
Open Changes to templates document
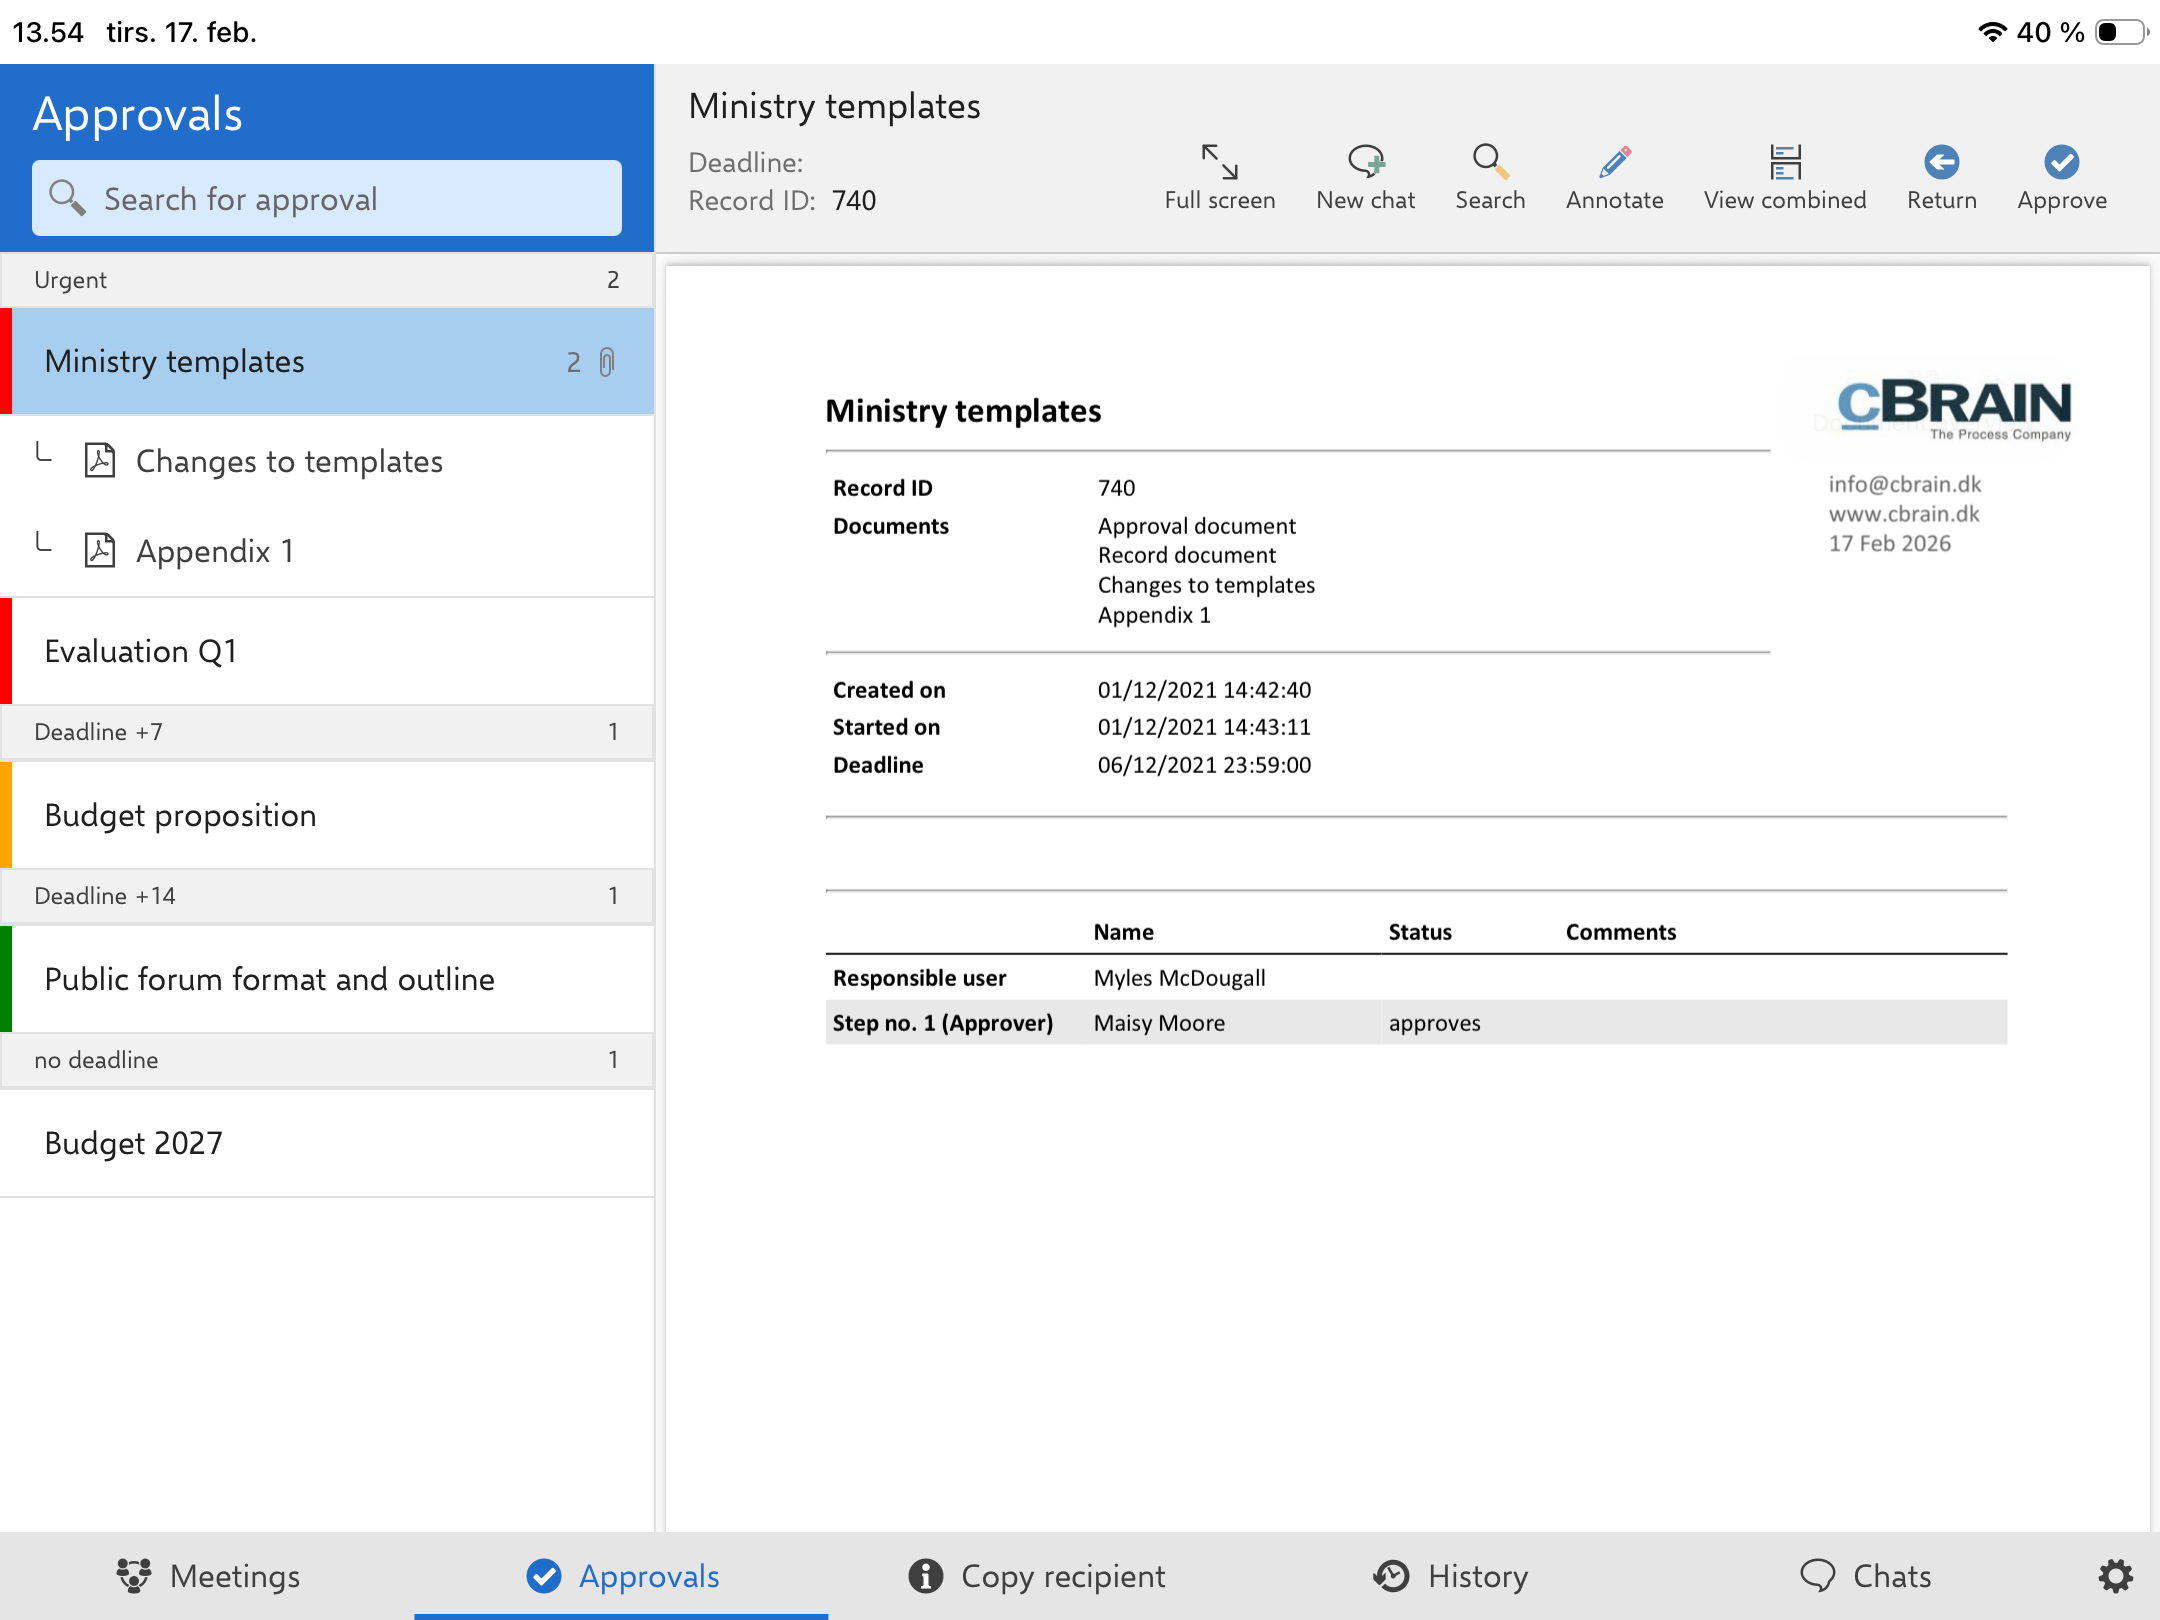[327, 461]
